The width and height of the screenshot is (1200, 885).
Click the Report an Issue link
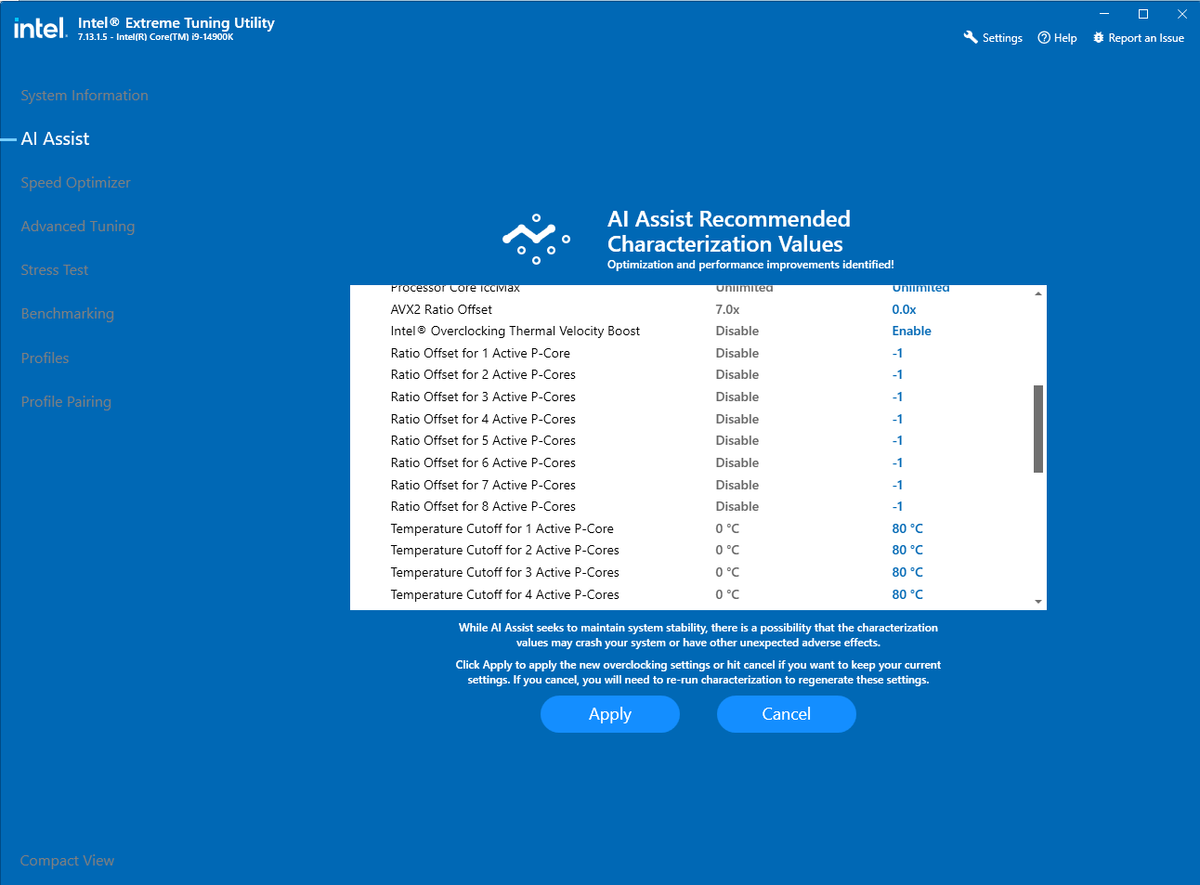1146,38
